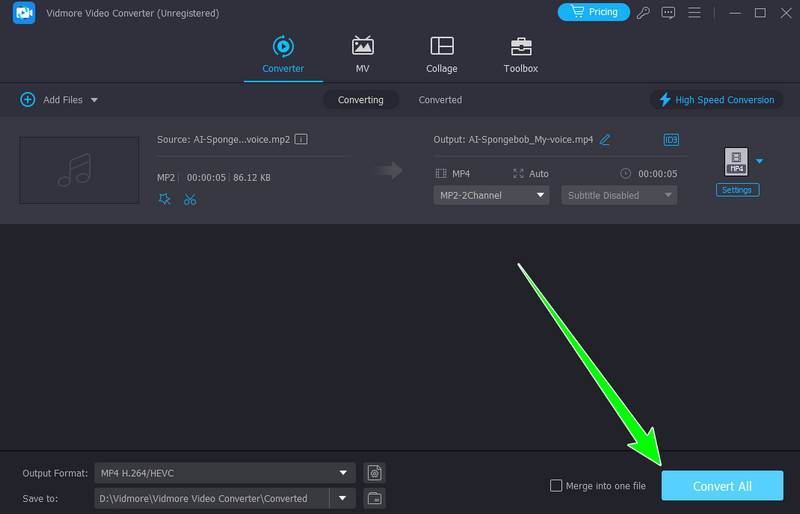The height and width of the screenshot is (514, 800).
Task: Open the Collage tab
Action: [x=441, y=55]
